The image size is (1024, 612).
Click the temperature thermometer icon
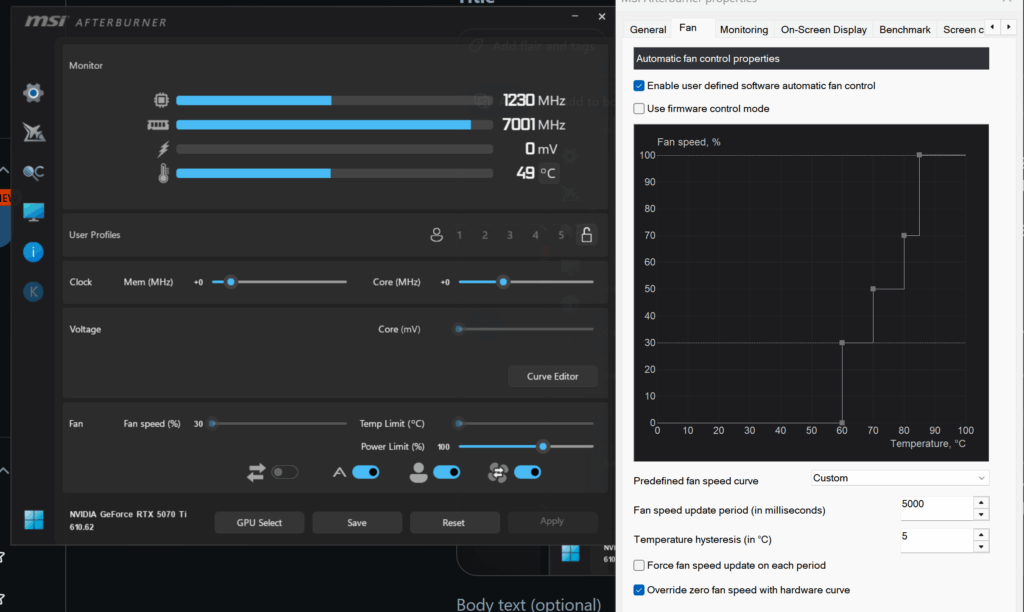tap(163, 173)
